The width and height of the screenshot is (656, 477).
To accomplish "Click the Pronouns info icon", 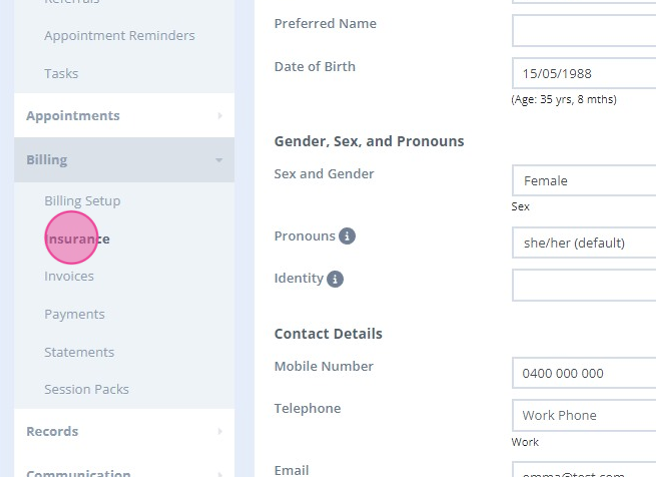I will (347, 236).
